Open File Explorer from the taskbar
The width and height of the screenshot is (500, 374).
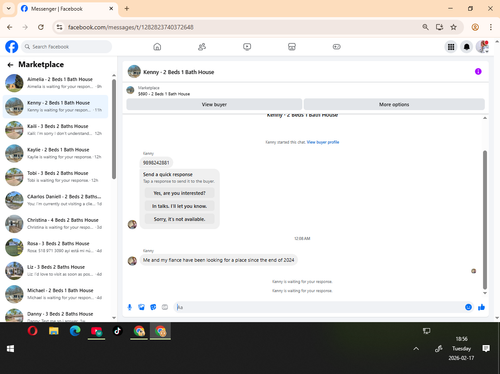tap(54, 331)
